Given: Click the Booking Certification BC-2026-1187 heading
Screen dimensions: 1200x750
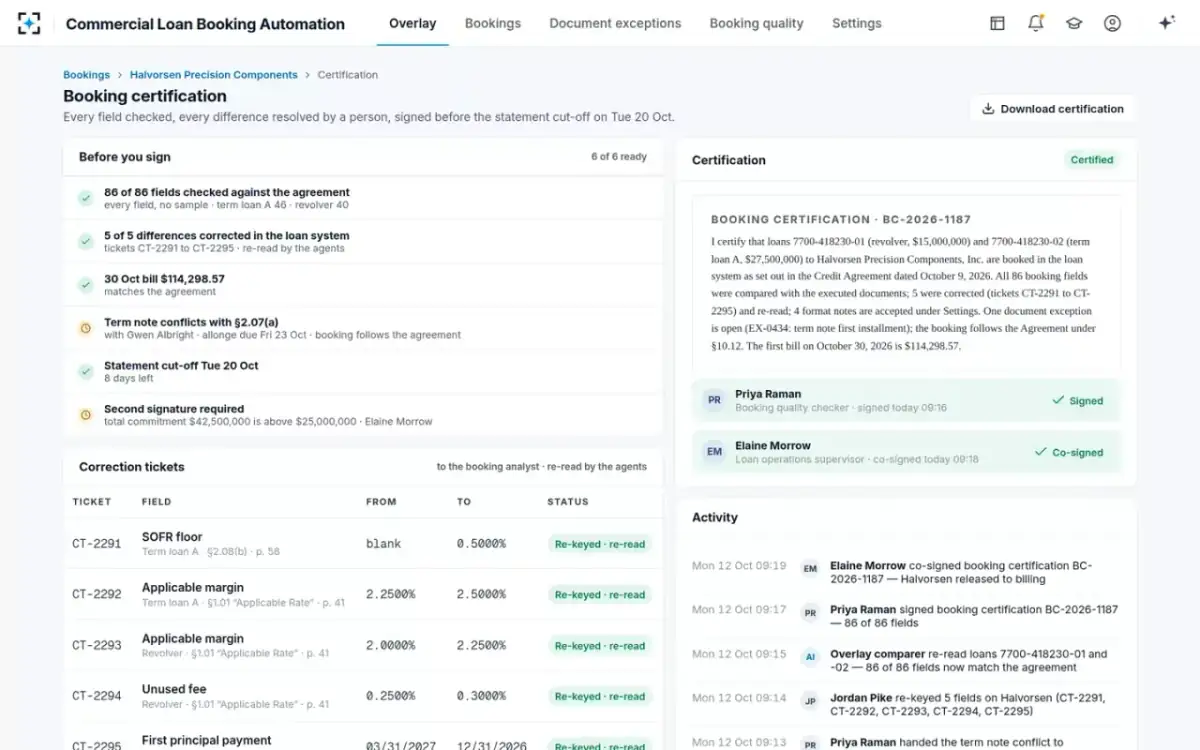Looking at the screenshot, I should click(841, 219).
